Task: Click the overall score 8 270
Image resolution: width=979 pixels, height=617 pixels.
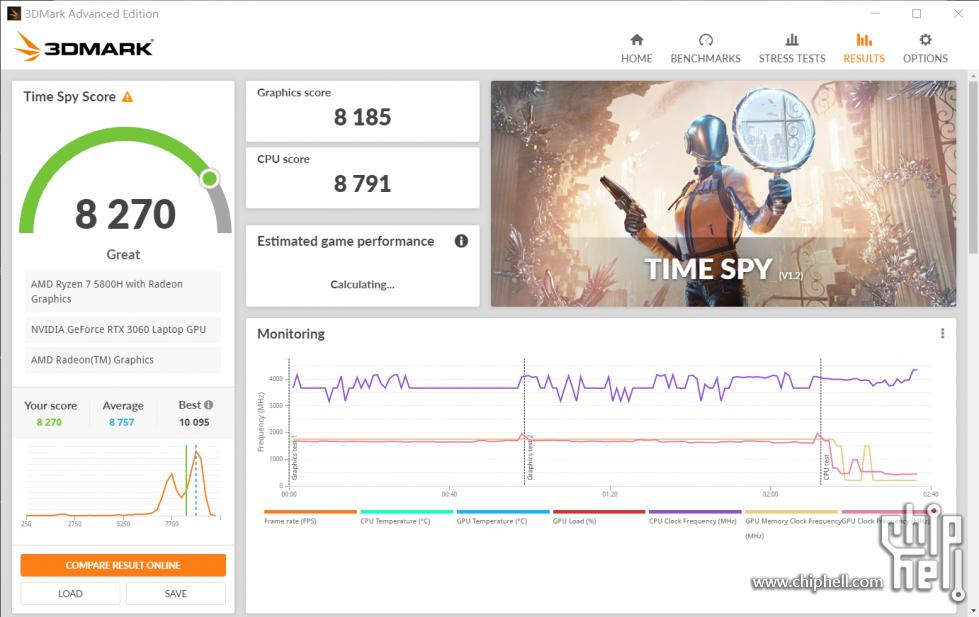Action: [125, 214]
